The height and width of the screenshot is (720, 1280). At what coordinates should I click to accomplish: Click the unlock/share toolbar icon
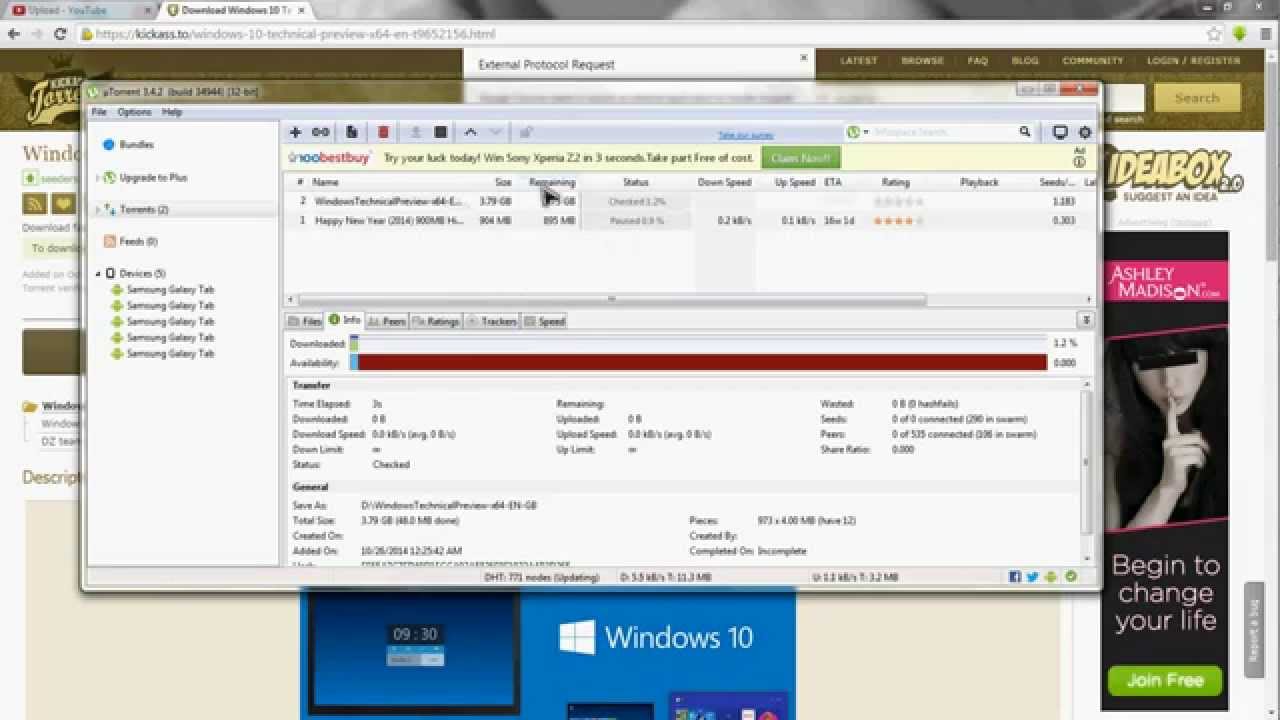coord(526,132)
